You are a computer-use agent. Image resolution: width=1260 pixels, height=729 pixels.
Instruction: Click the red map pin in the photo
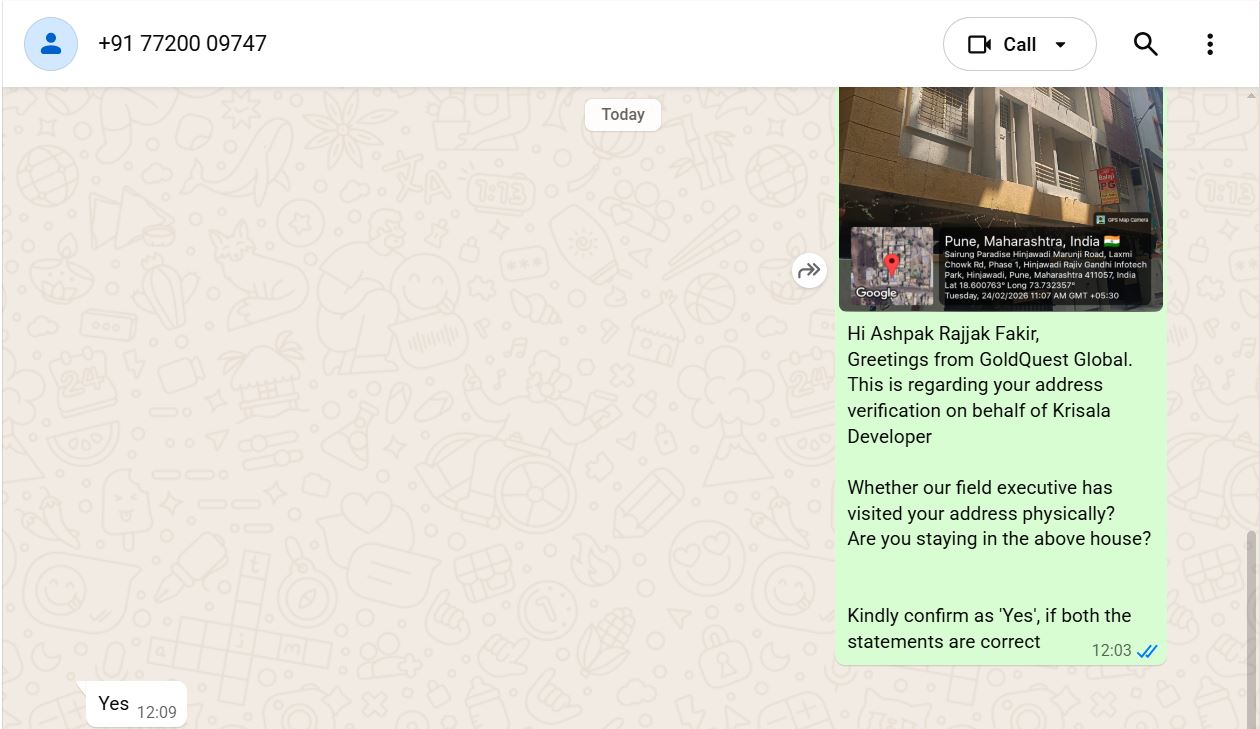(x=892, y=265)
